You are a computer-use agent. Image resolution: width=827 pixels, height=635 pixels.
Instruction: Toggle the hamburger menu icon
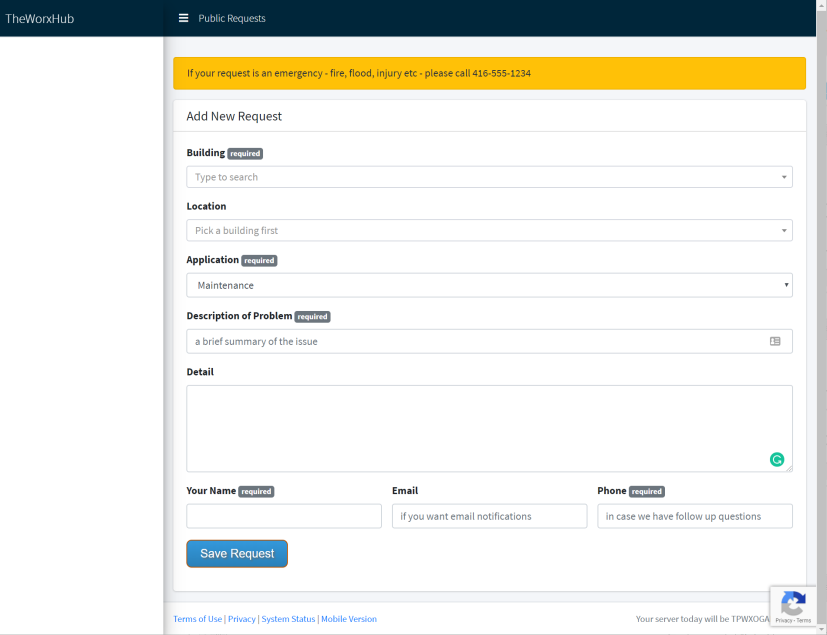click(184, 18)
